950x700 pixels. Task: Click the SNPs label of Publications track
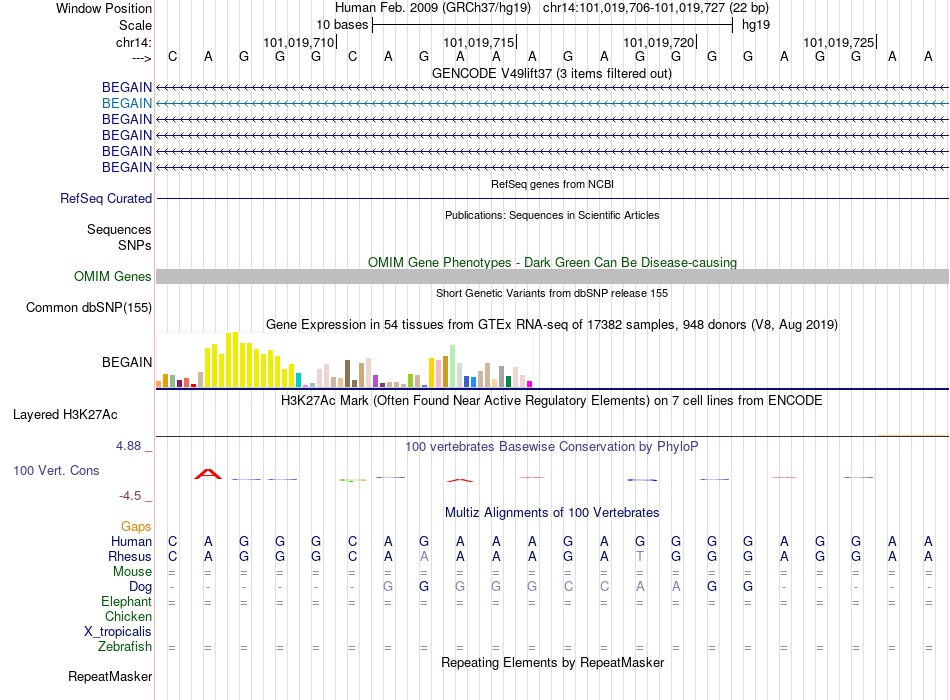135,245
